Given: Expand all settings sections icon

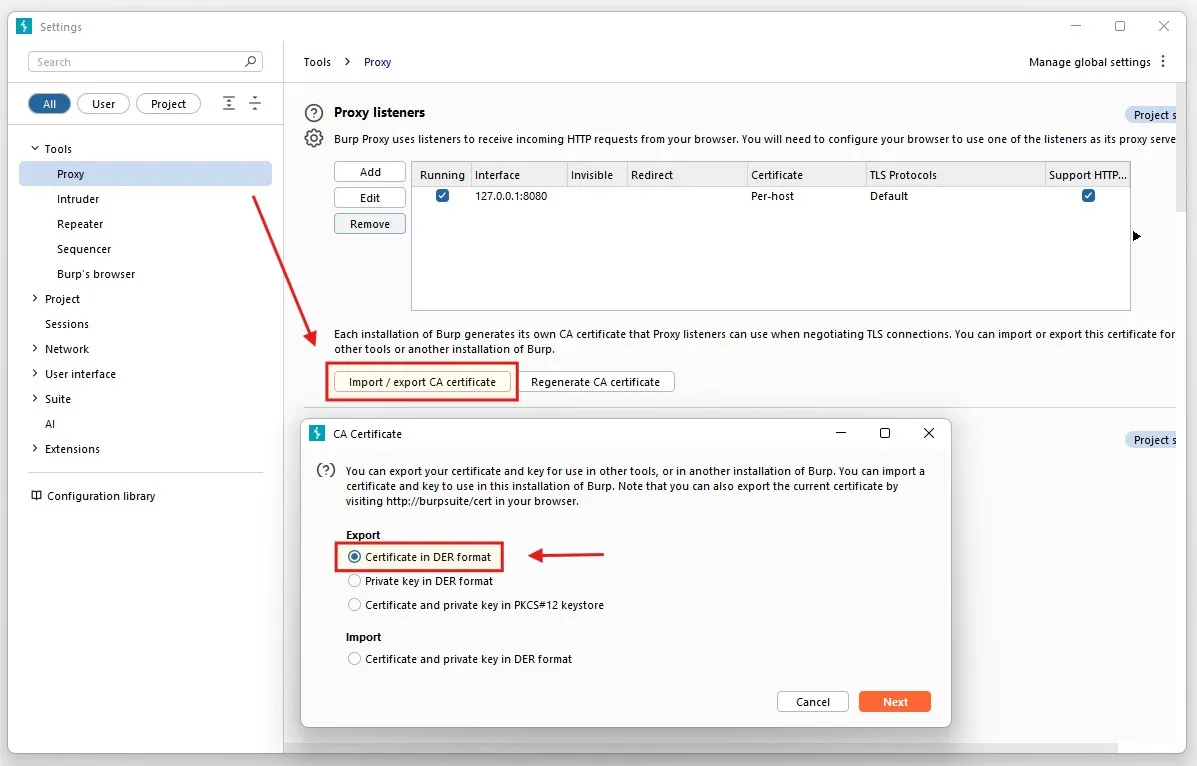Looking at the screenshot, I should coord(228,103).
